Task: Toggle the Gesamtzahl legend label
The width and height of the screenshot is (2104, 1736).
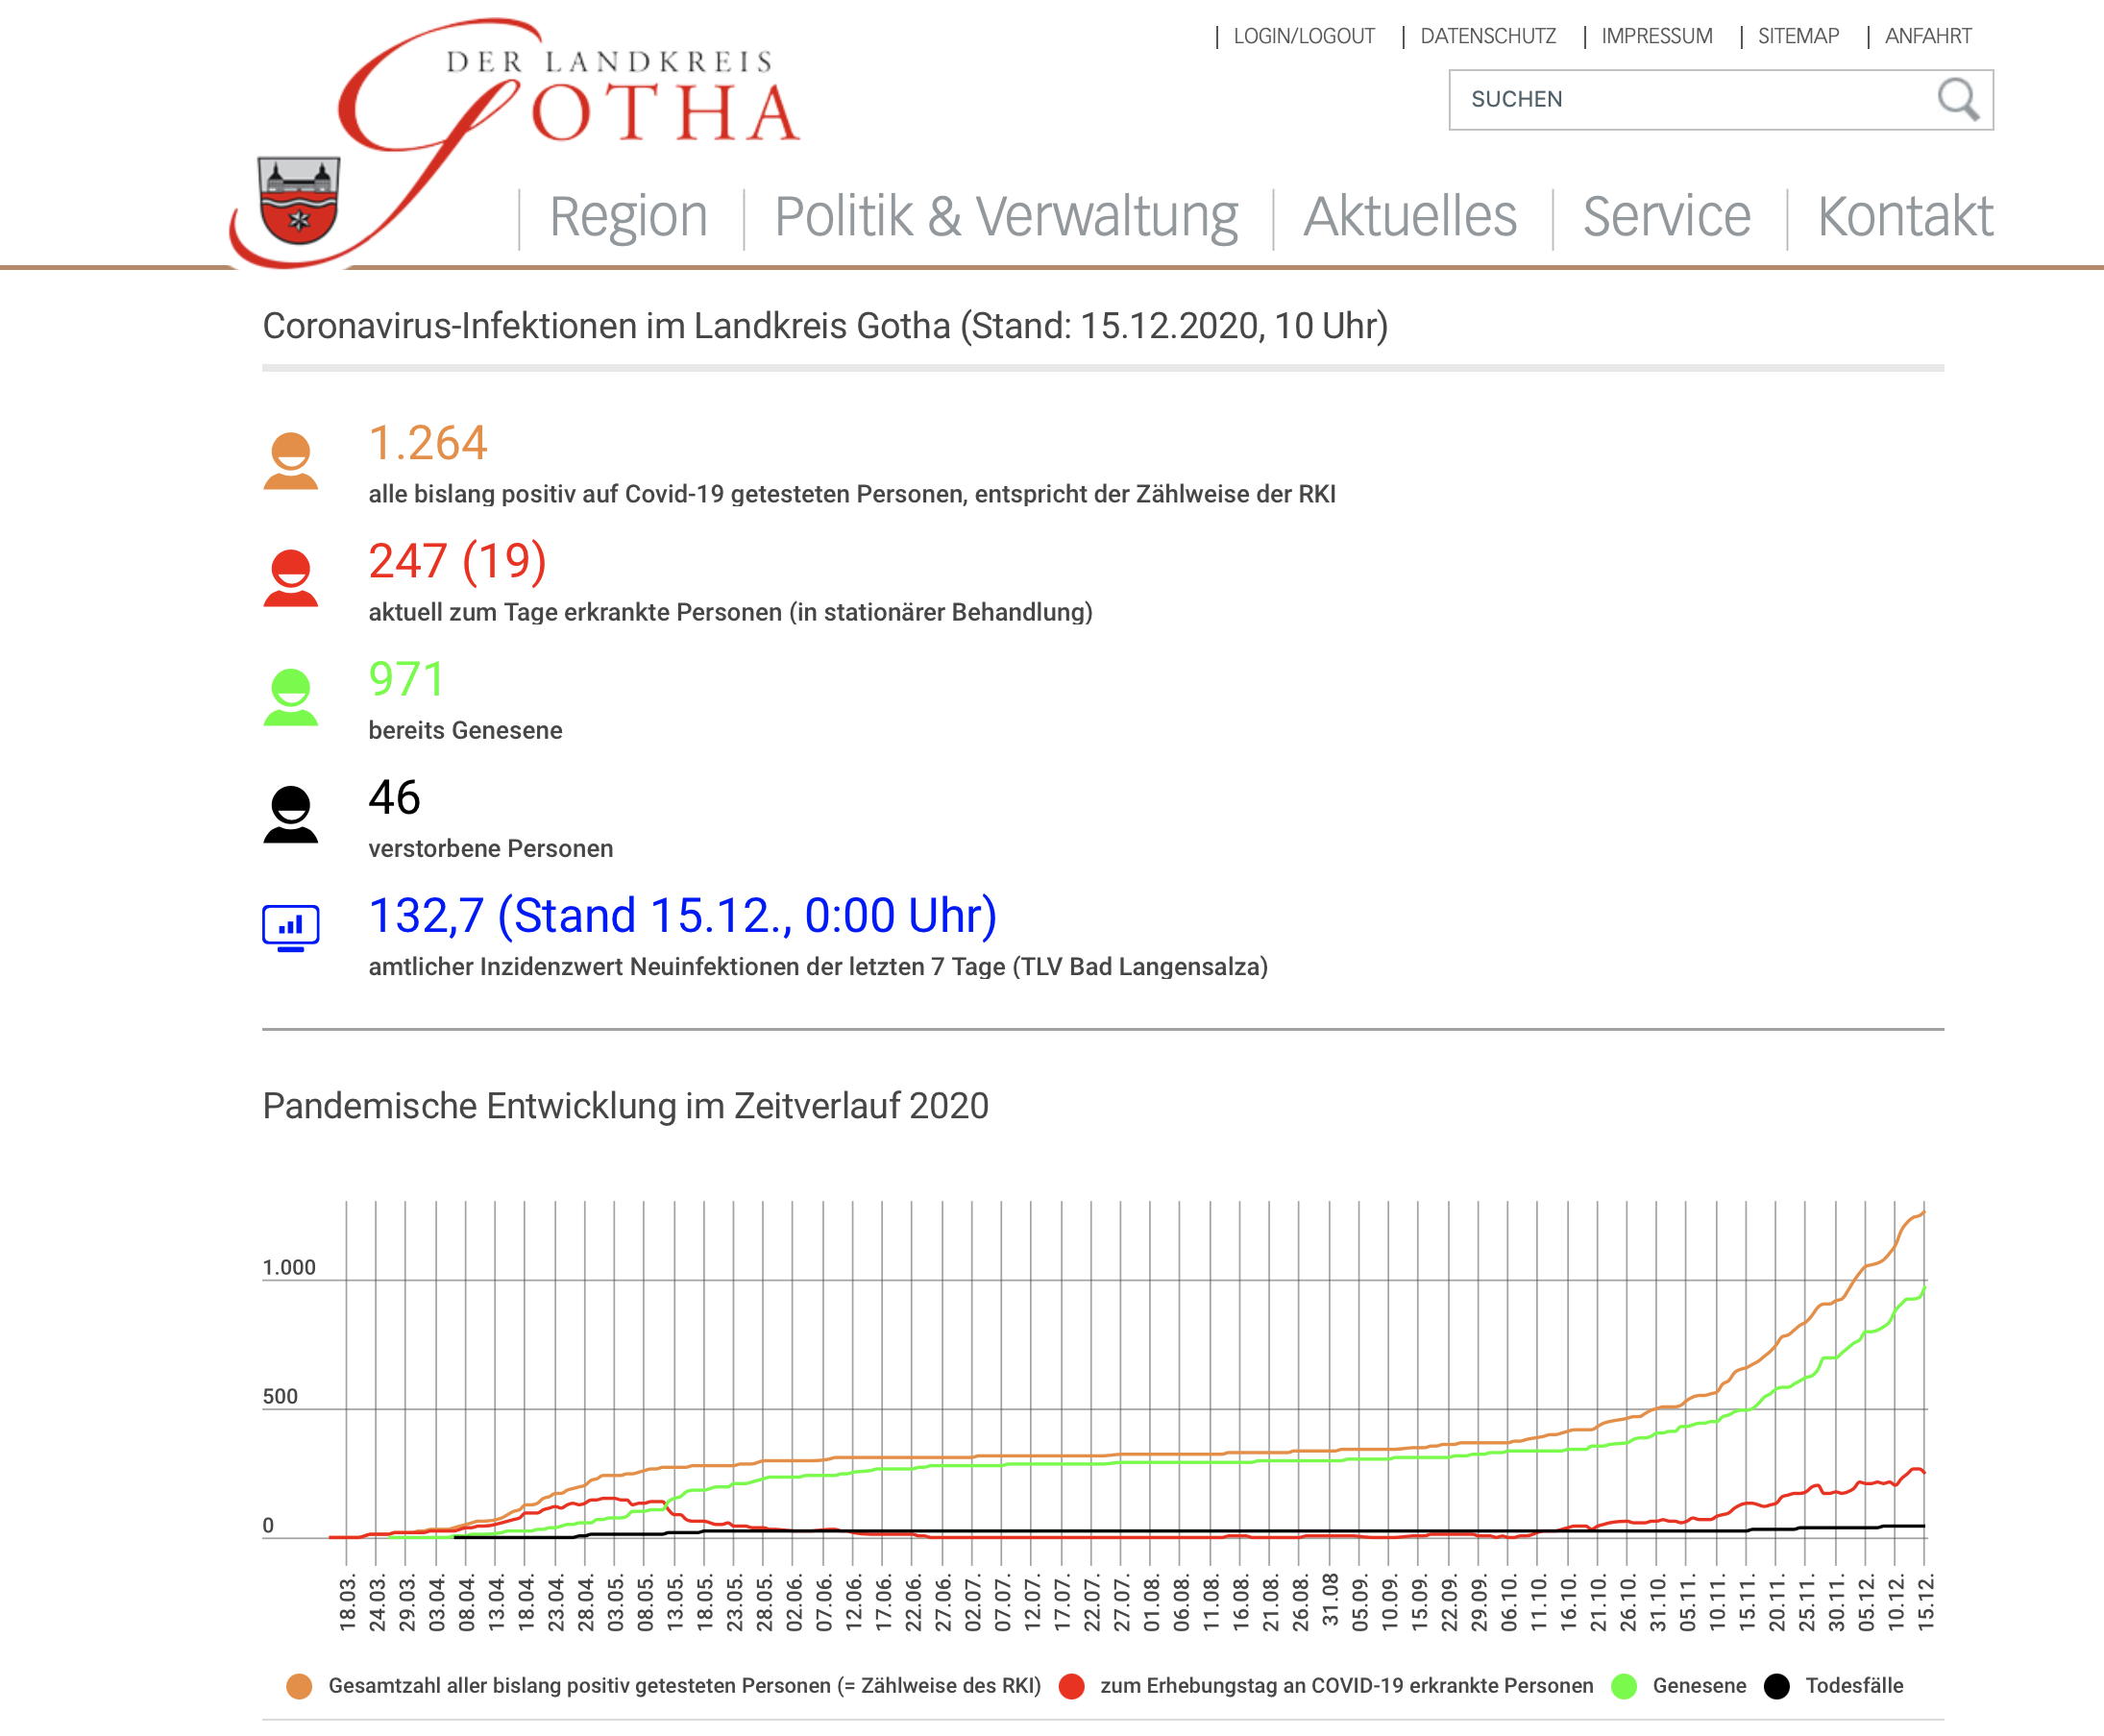Action: pyautogui.click(x=685, y=1686)
